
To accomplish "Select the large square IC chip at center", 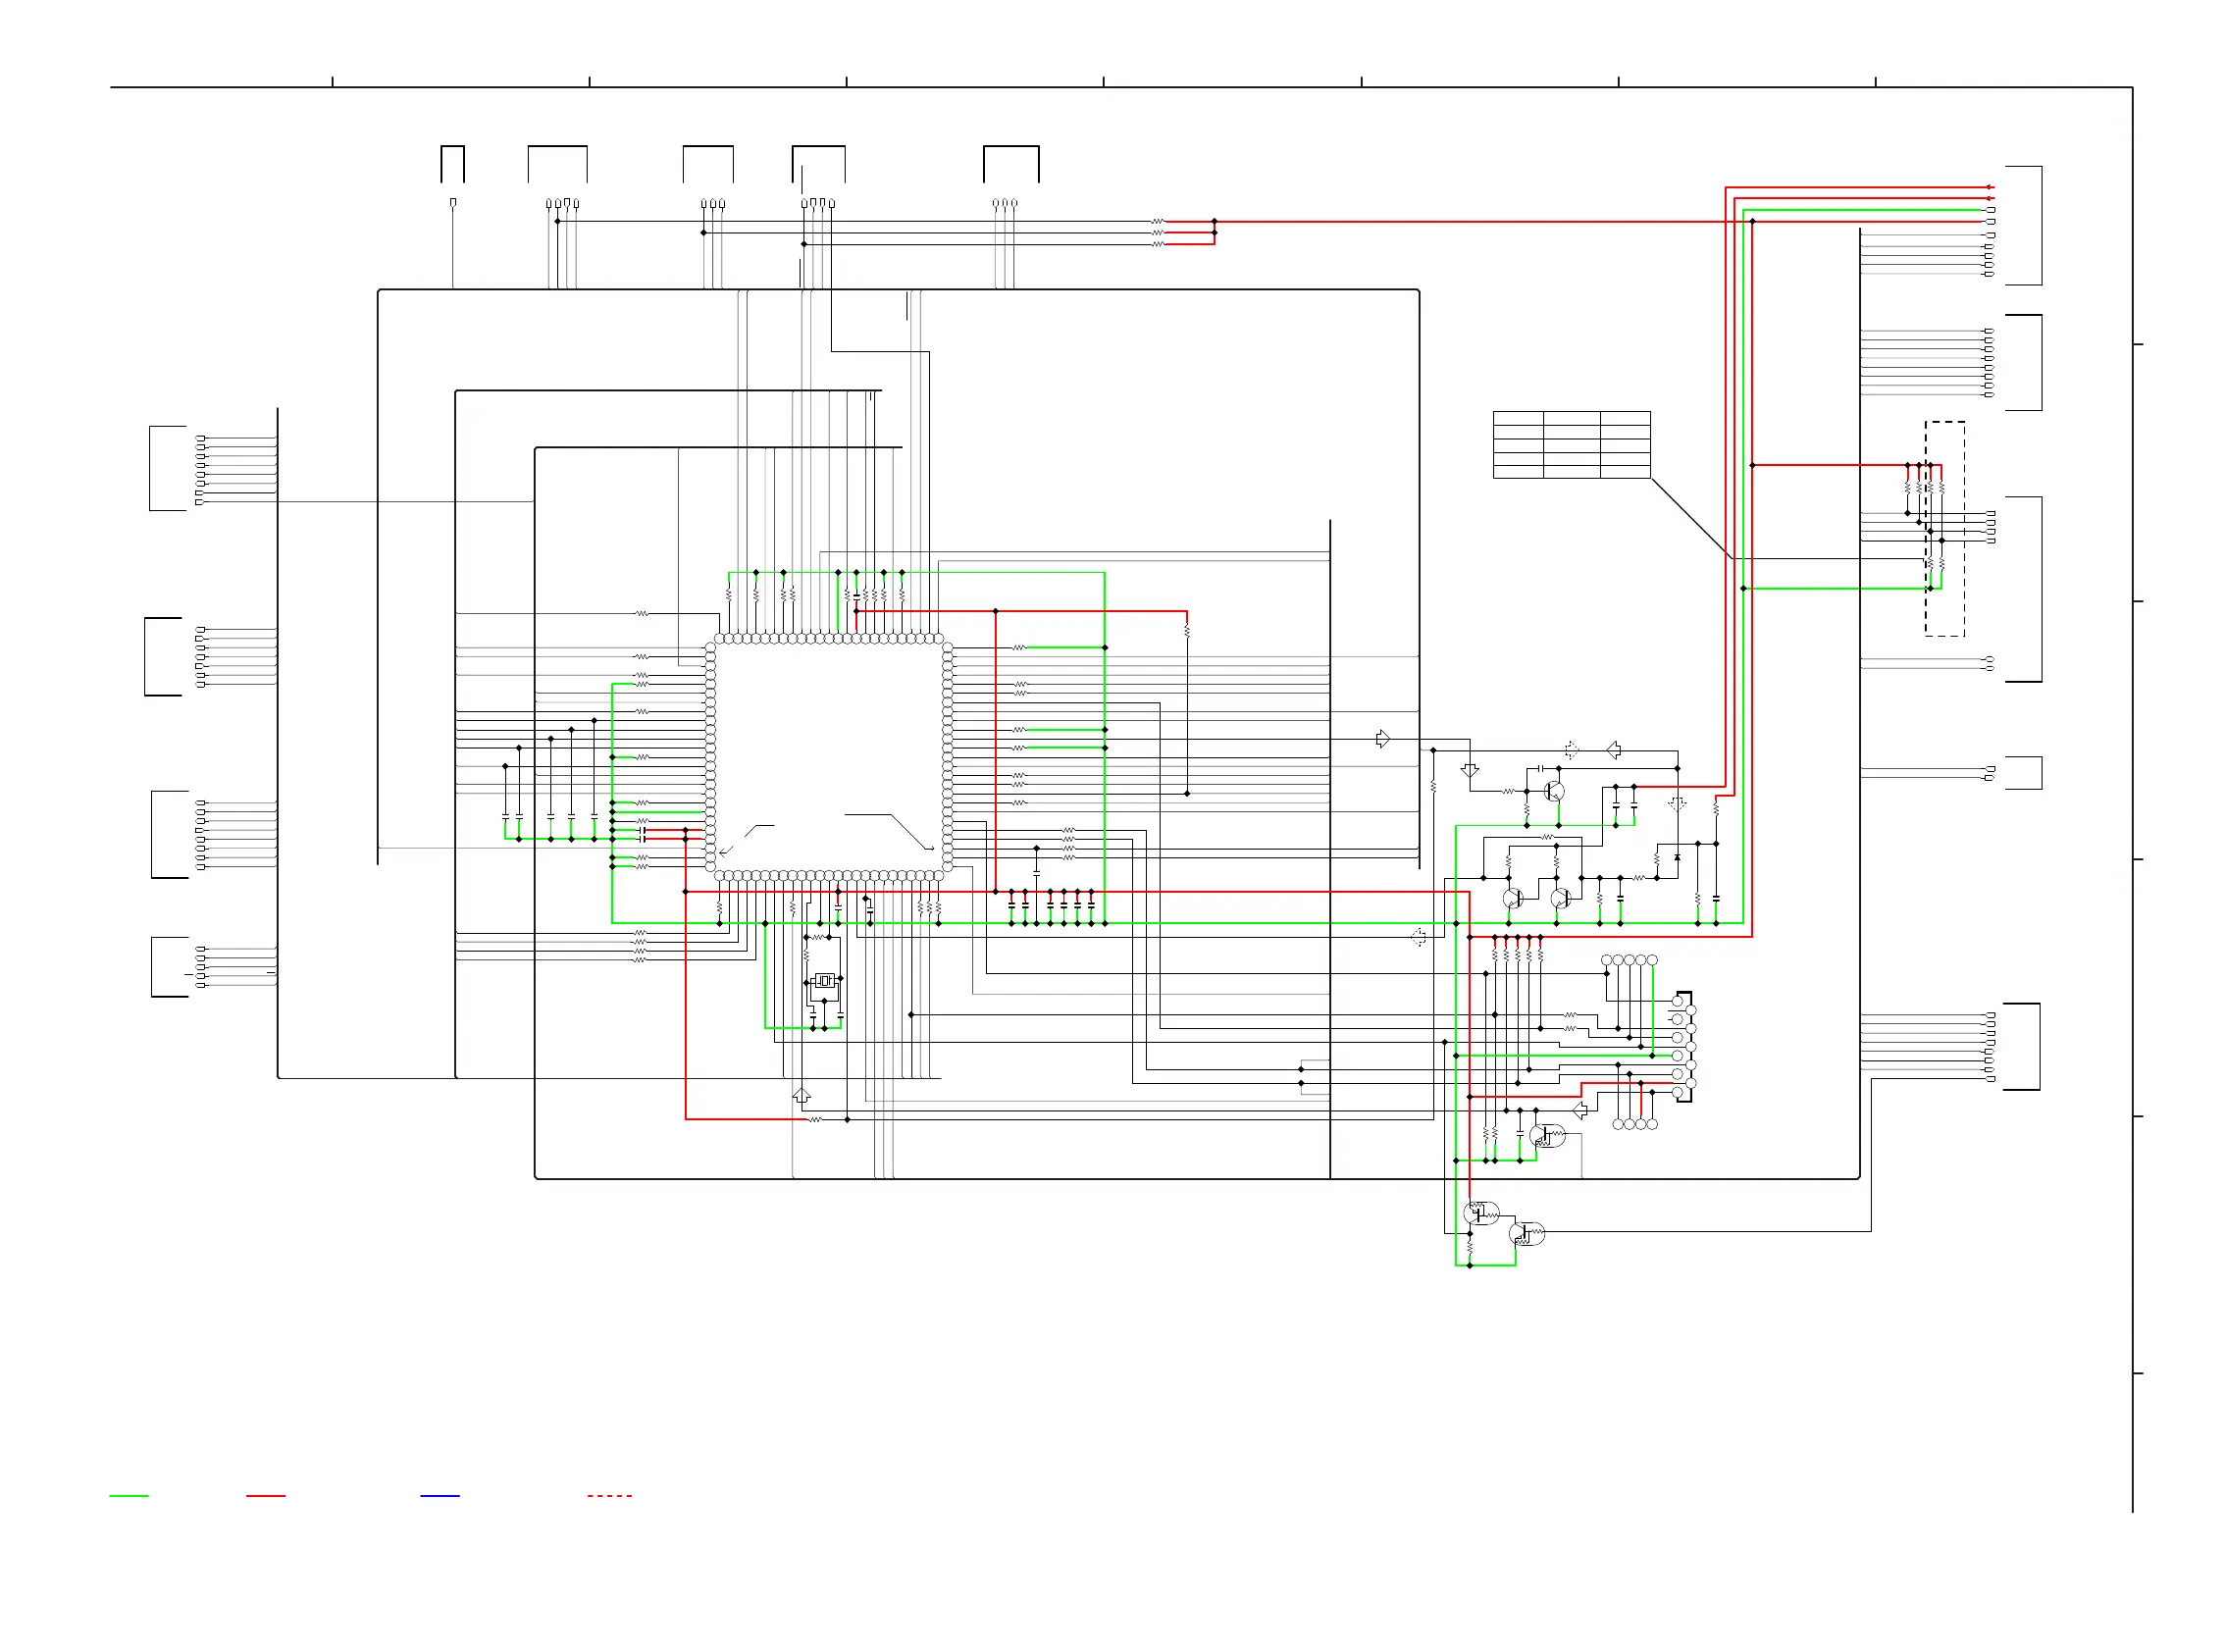I will [828, 757].
